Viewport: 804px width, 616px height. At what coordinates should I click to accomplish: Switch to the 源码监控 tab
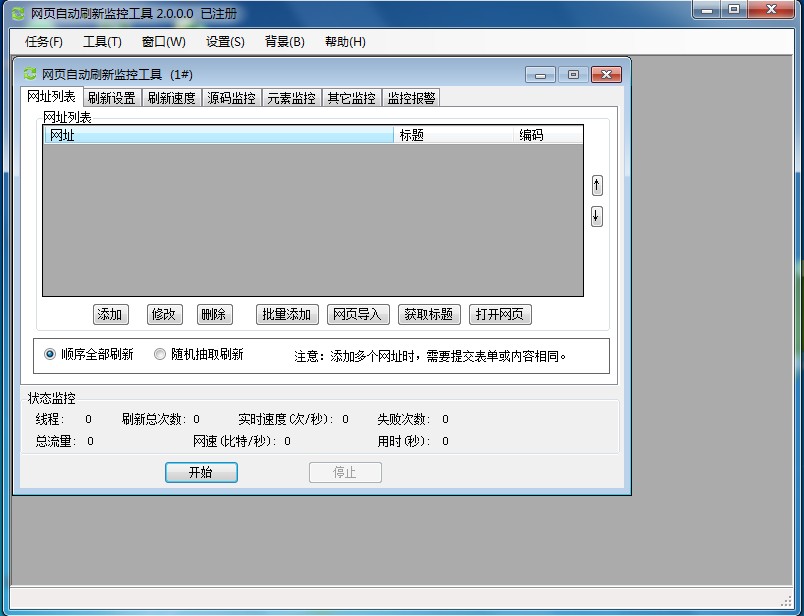click(x=231, y=98)
